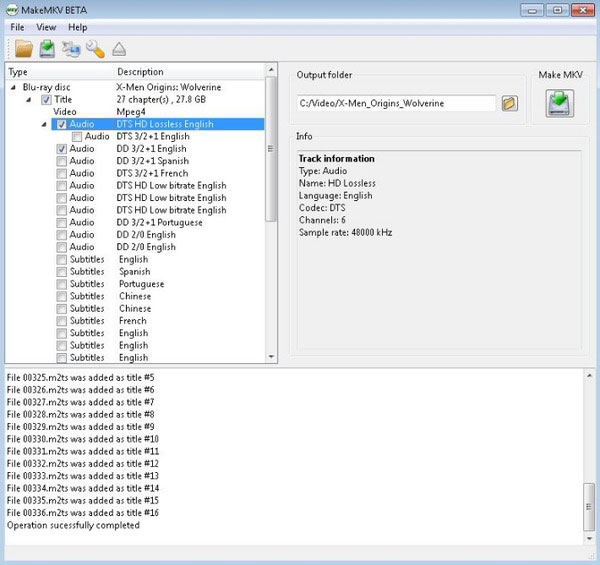The image size is (600, 565).
Task: Check the Portuguese subtitles checkbox
Action: tap(62, 284)
